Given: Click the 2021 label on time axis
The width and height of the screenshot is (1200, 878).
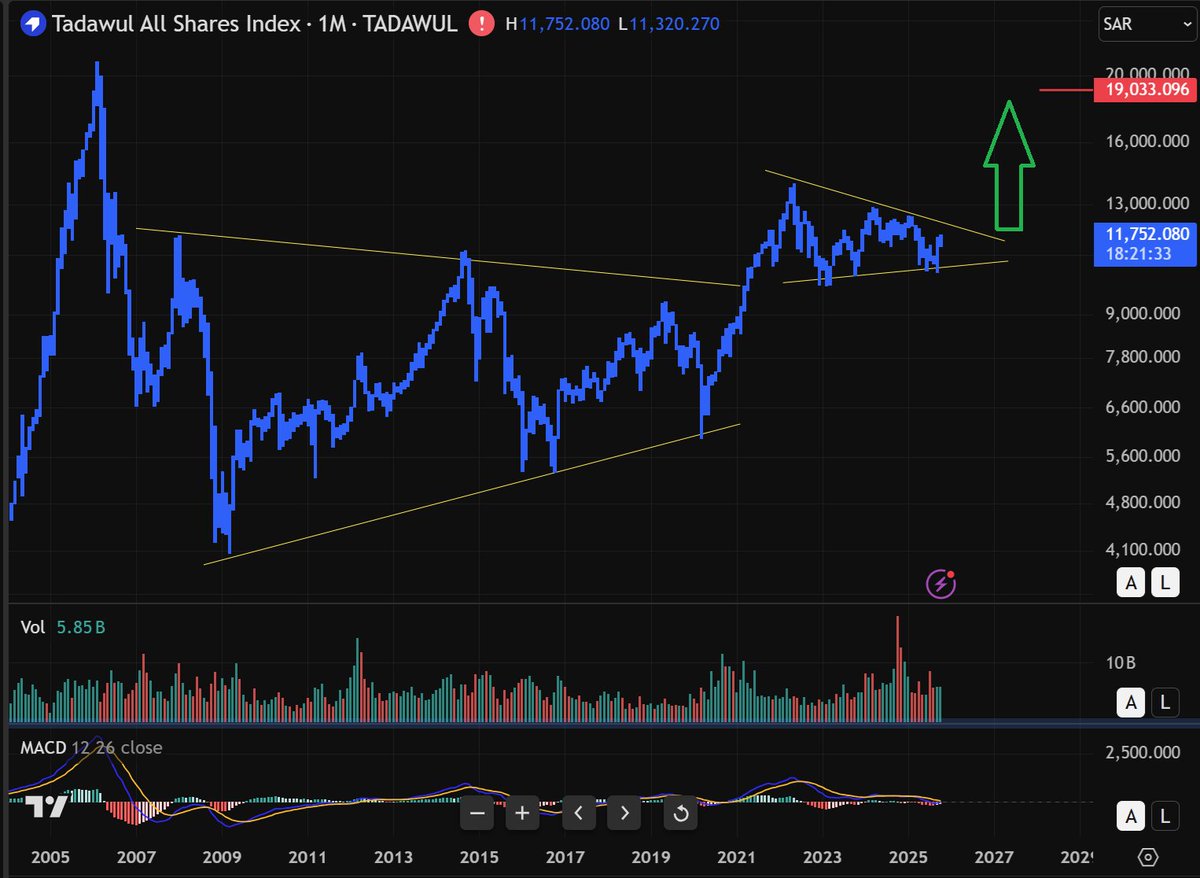Looking at the screenshot, I should click(737, 857).
